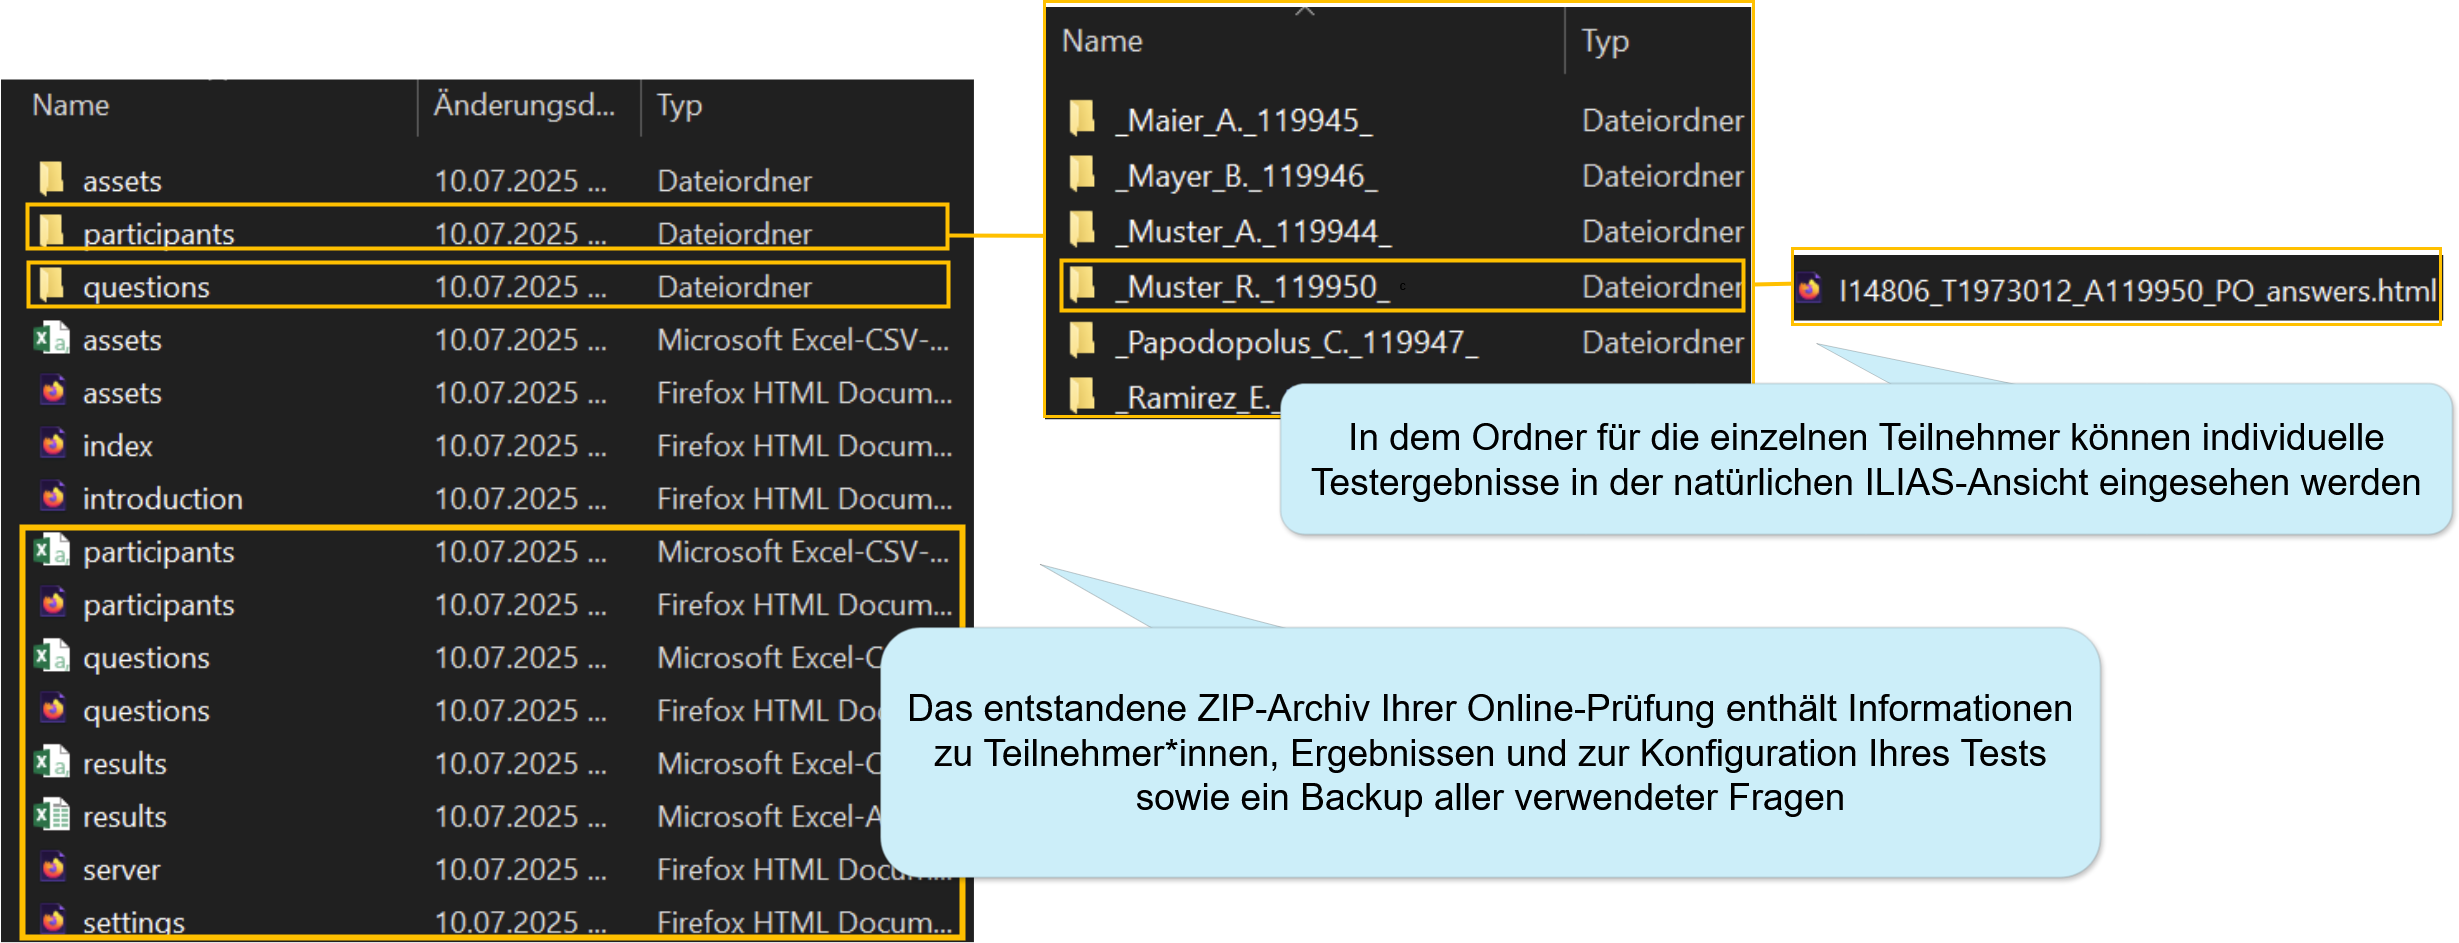Click the _Muster_A._119944_ folder icon
Image resolution: width=2459 pixels, height=943 pixels.
(1082, 229)
